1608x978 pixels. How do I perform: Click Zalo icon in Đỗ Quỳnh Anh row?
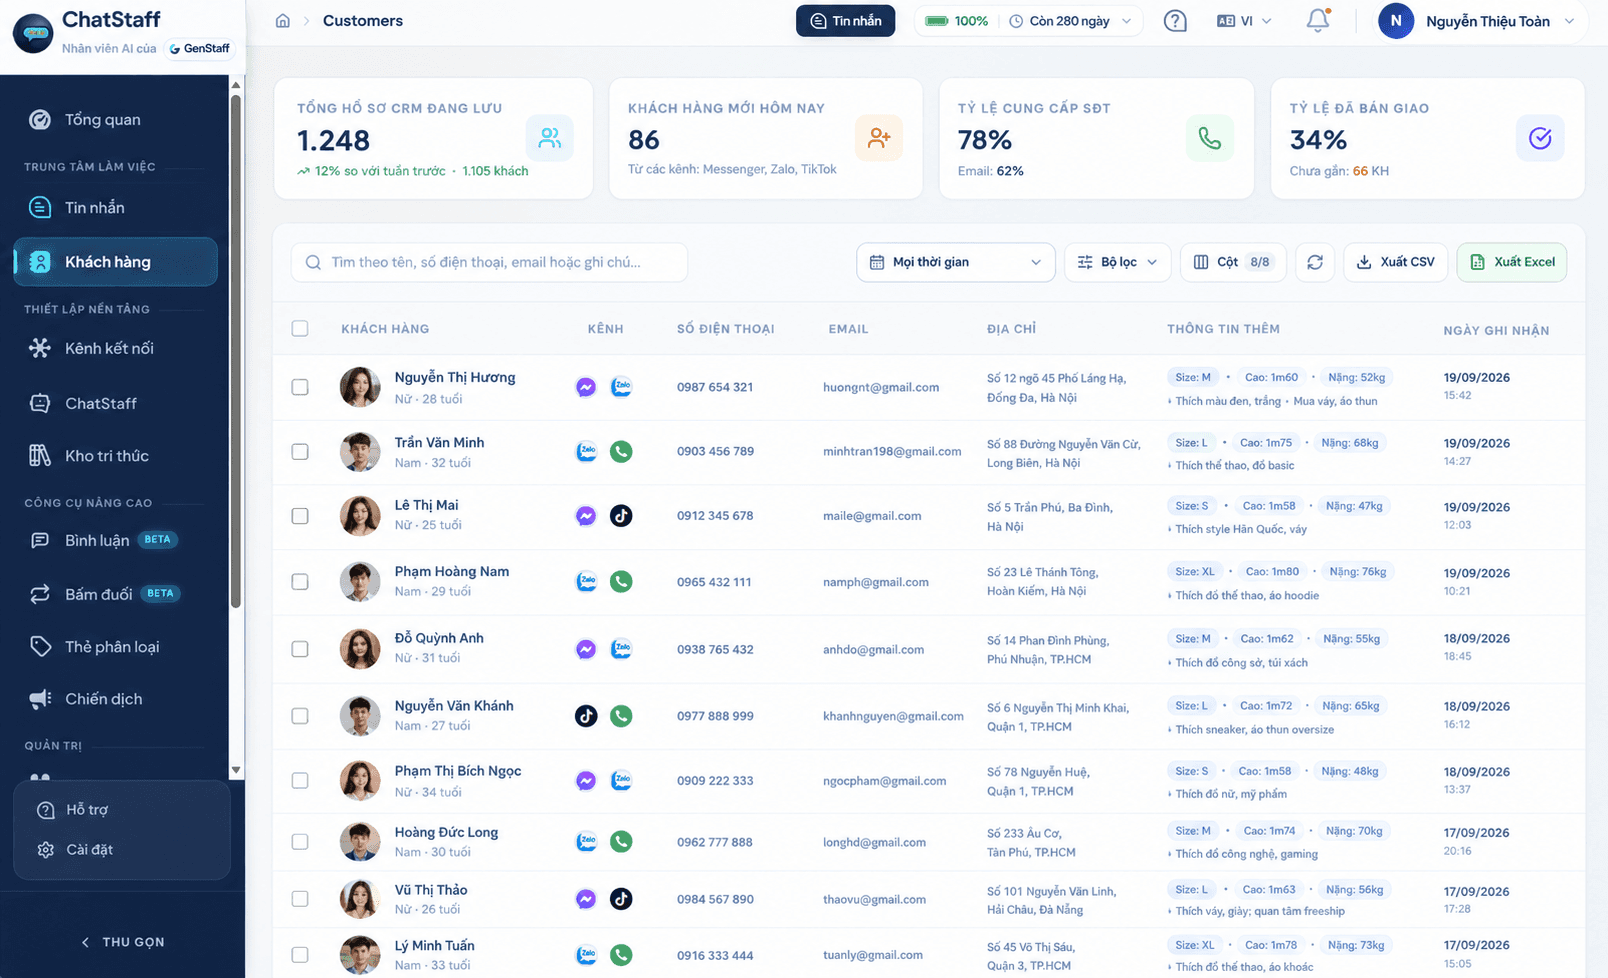621,649
